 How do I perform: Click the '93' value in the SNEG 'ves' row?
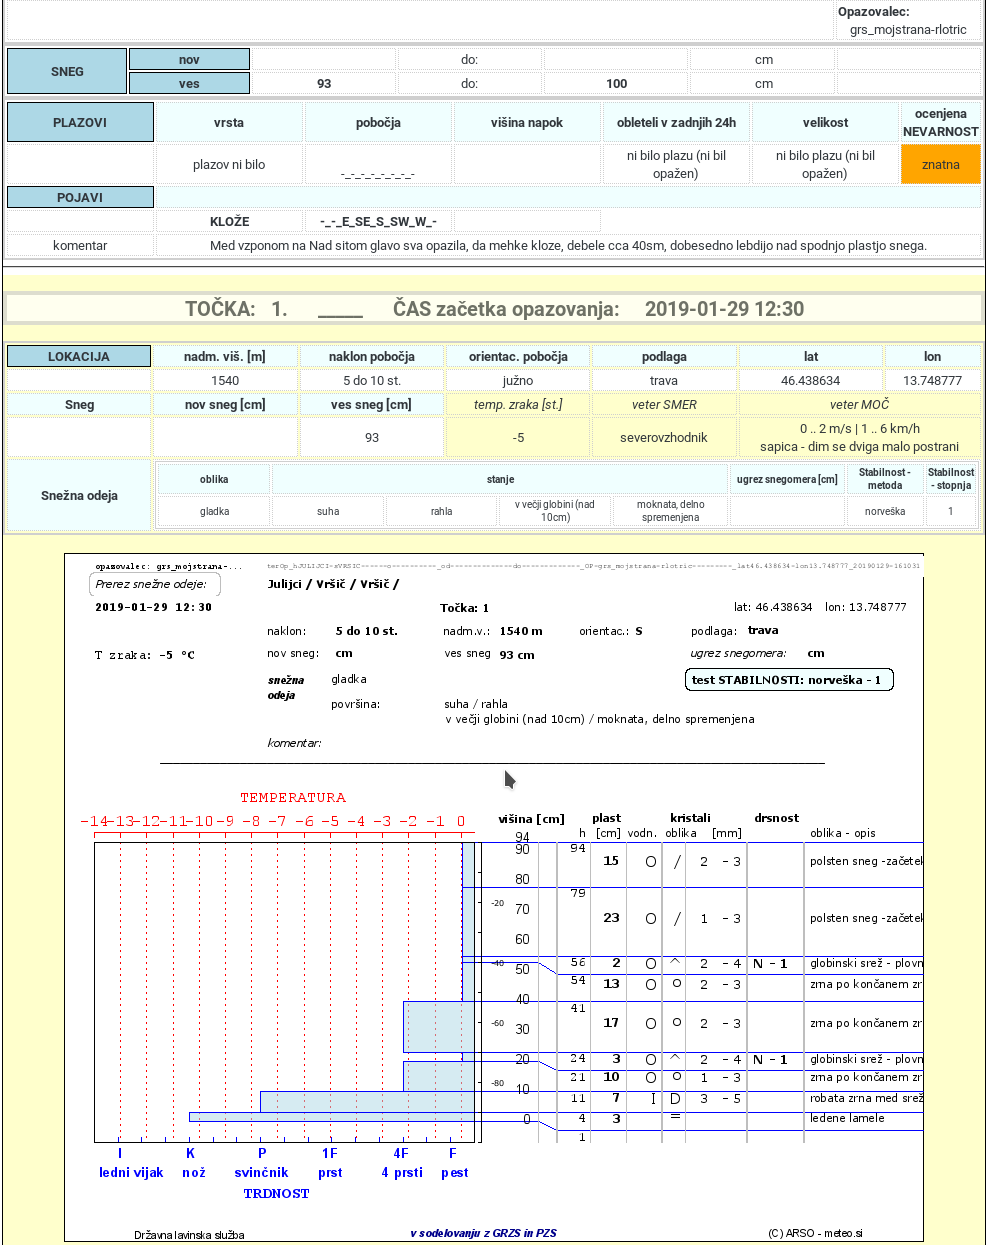click(x=324, y=84)
